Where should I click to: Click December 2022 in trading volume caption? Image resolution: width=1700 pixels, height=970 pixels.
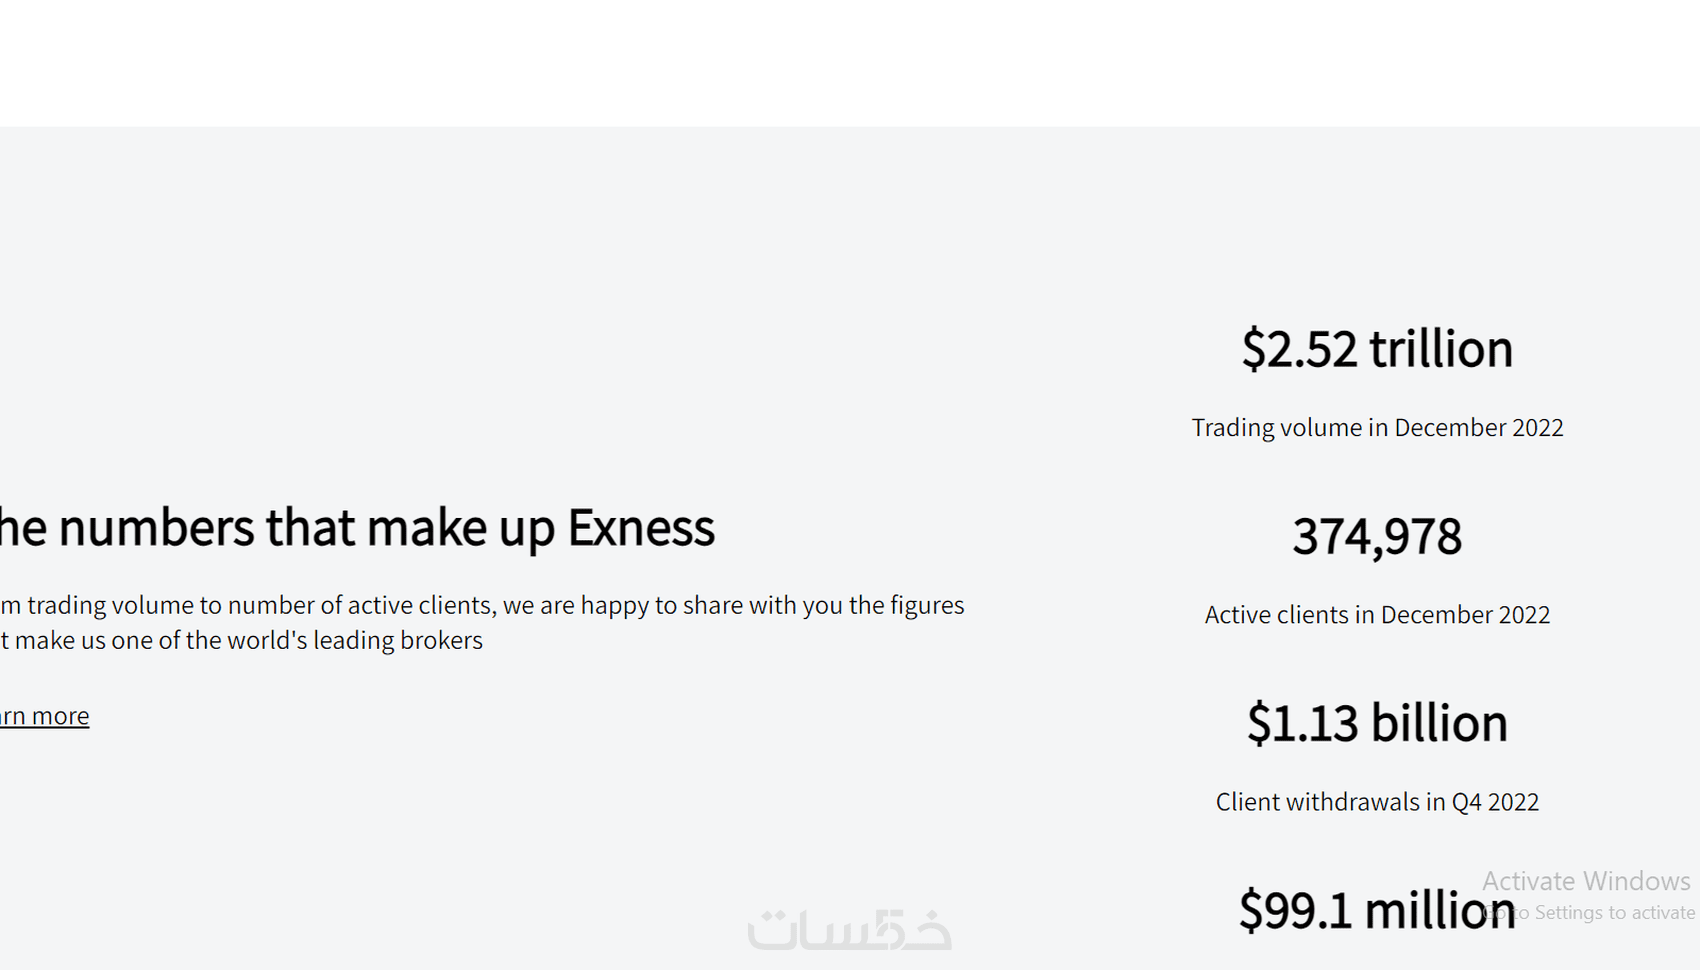pyautogui.click(x=1479, y=427)
